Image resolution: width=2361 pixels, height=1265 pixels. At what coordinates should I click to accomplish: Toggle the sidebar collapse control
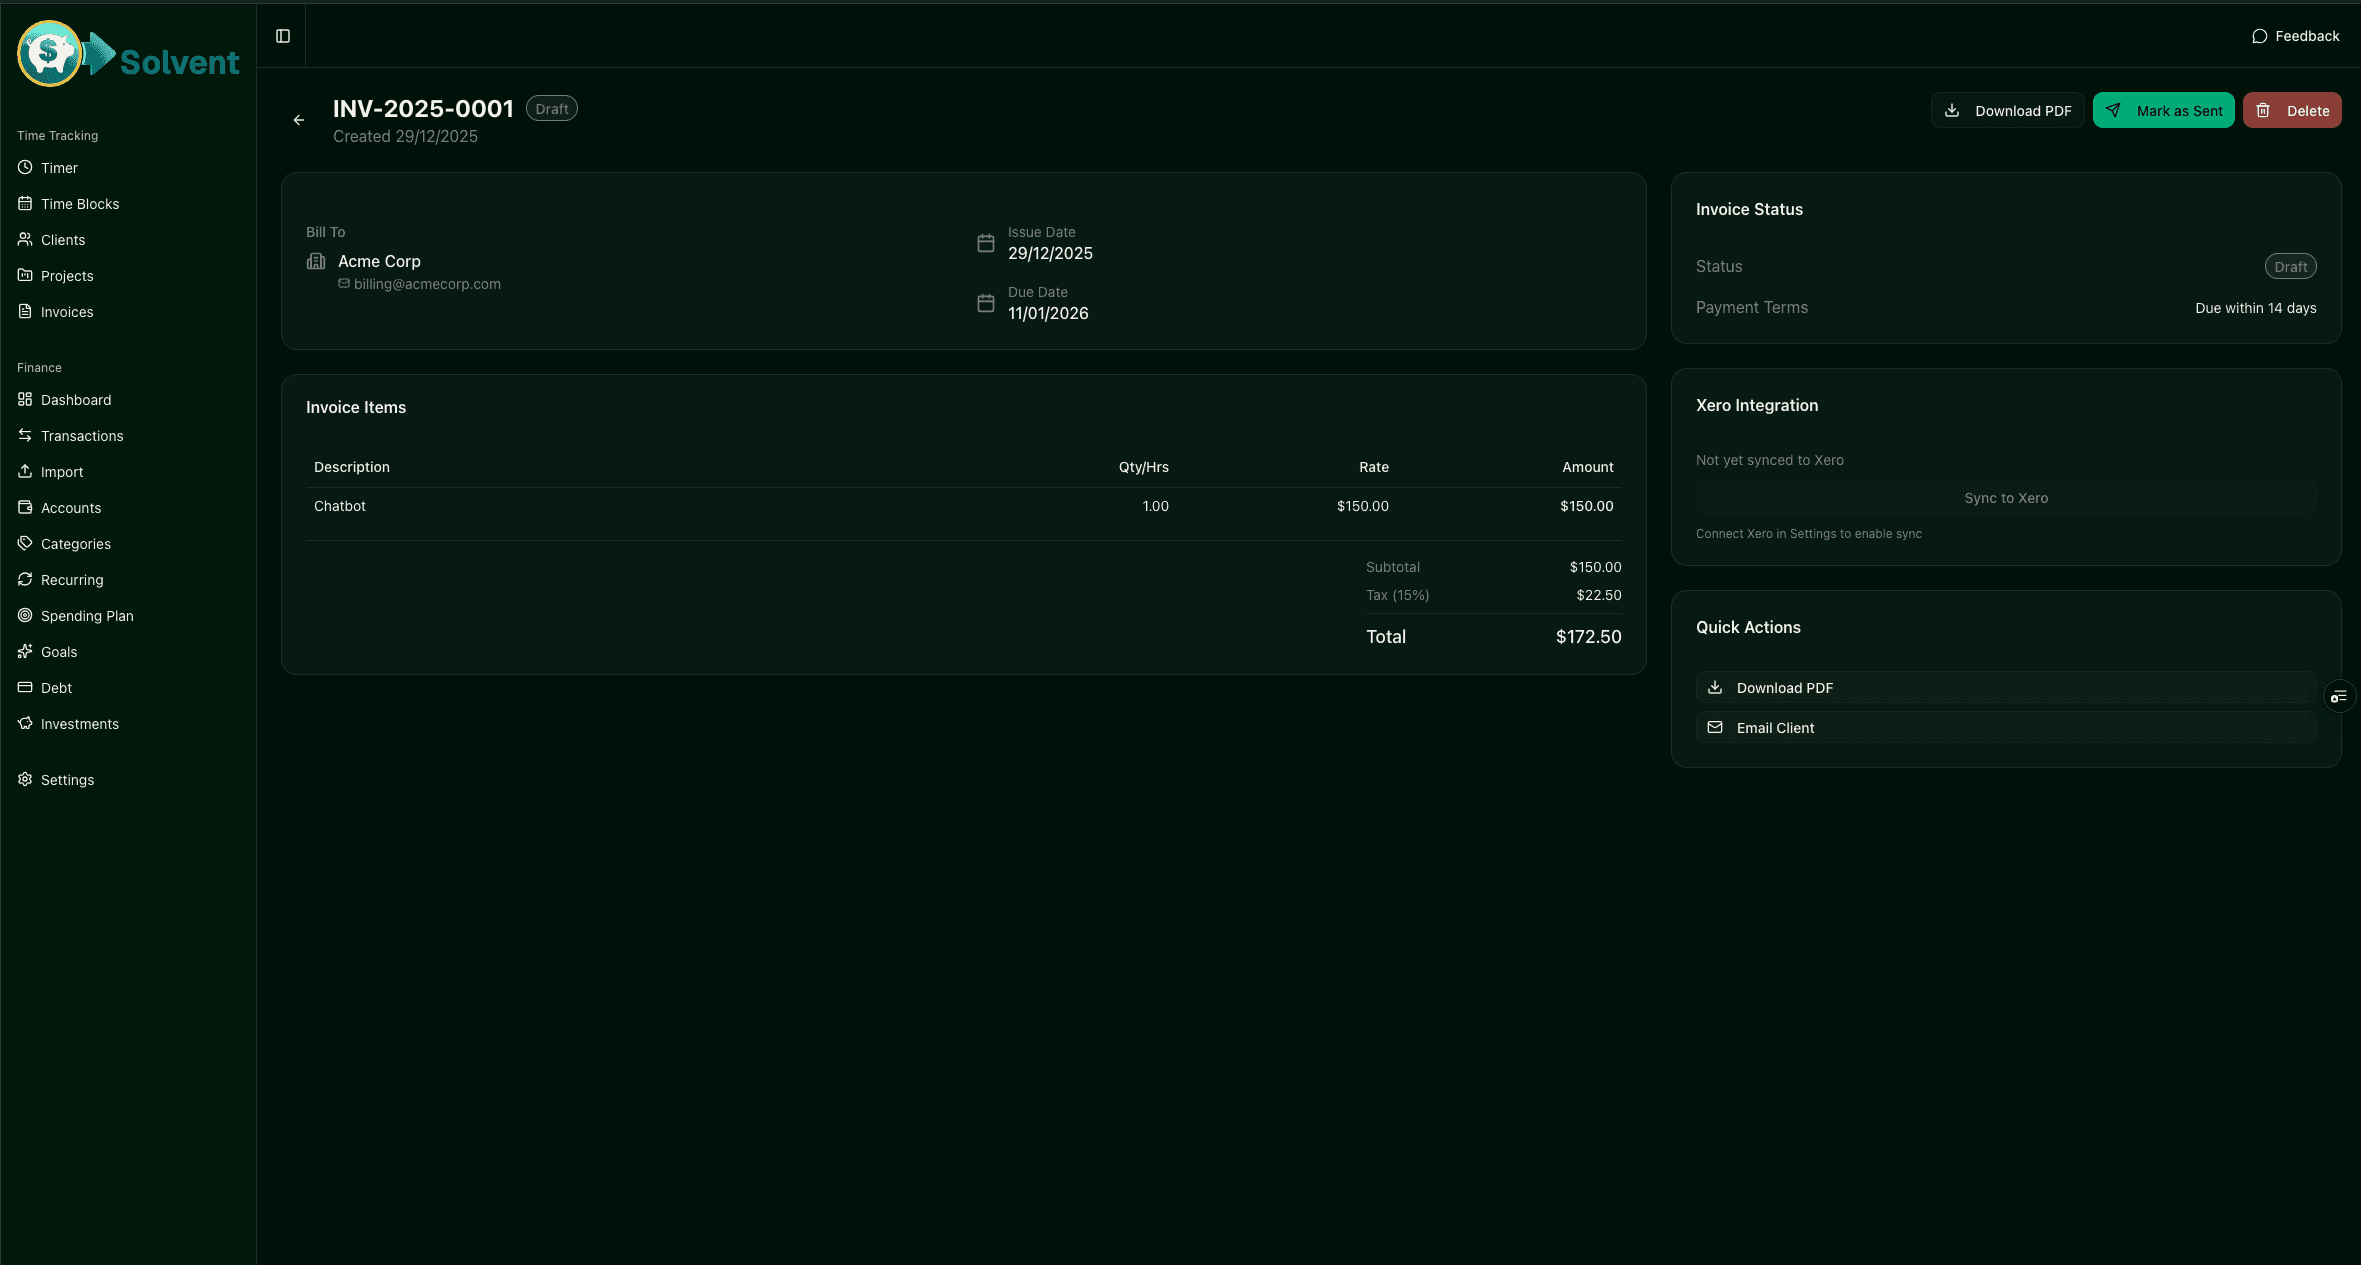click(281, 35)
